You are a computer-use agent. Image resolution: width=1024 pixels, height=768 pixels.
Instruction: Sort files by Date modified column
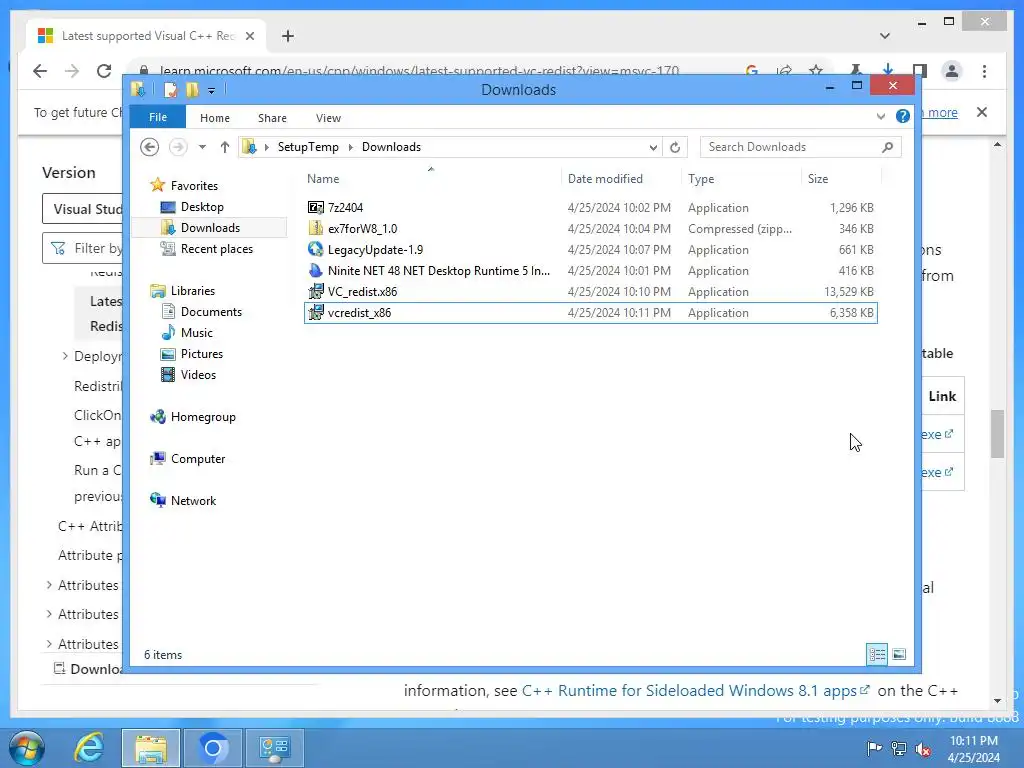(605, 179)
